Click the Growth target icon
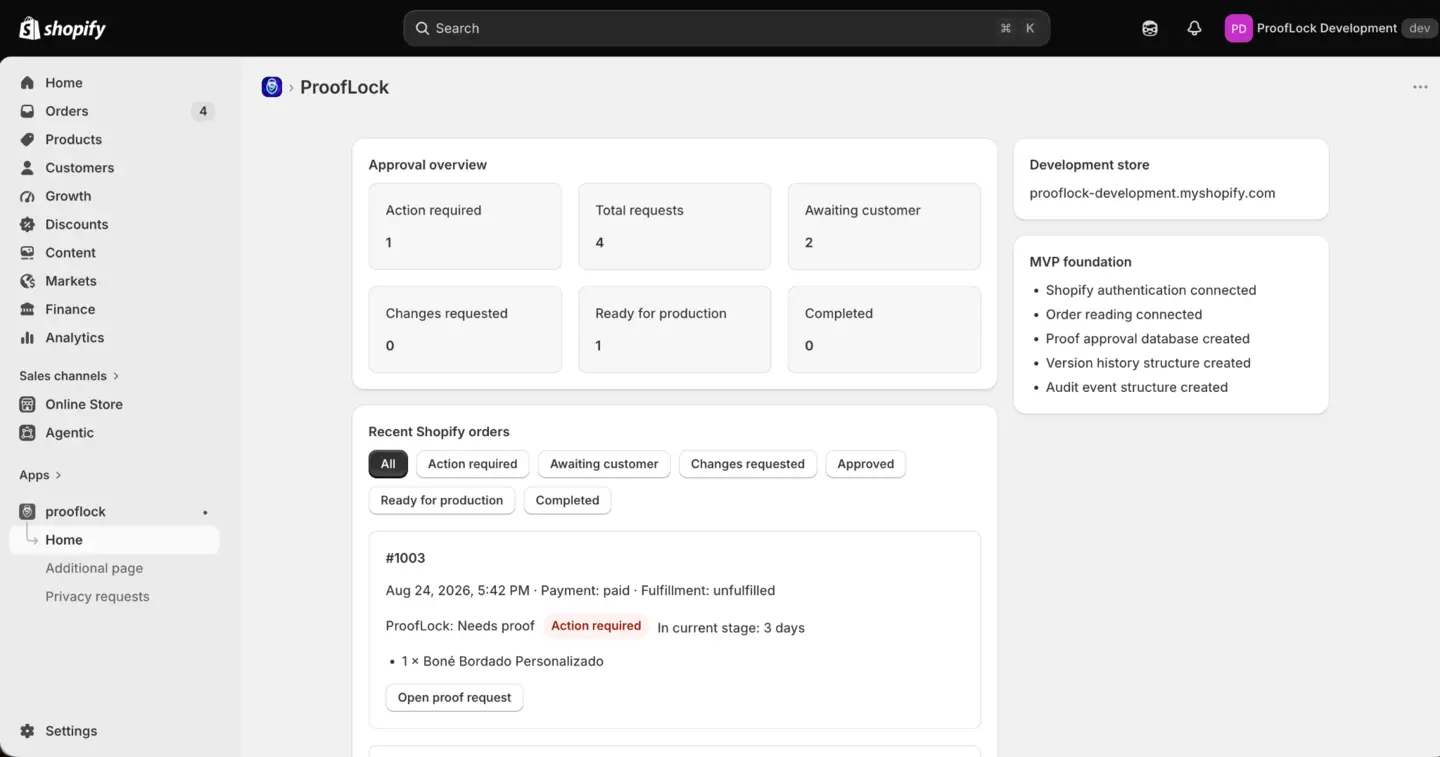This screenshot has height=757, width=1440. (27, 196)
